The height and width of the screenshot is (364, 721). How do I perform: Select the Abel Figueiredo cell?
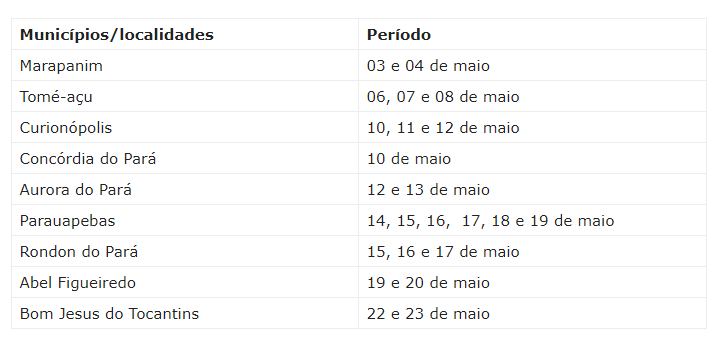(185, 283)
